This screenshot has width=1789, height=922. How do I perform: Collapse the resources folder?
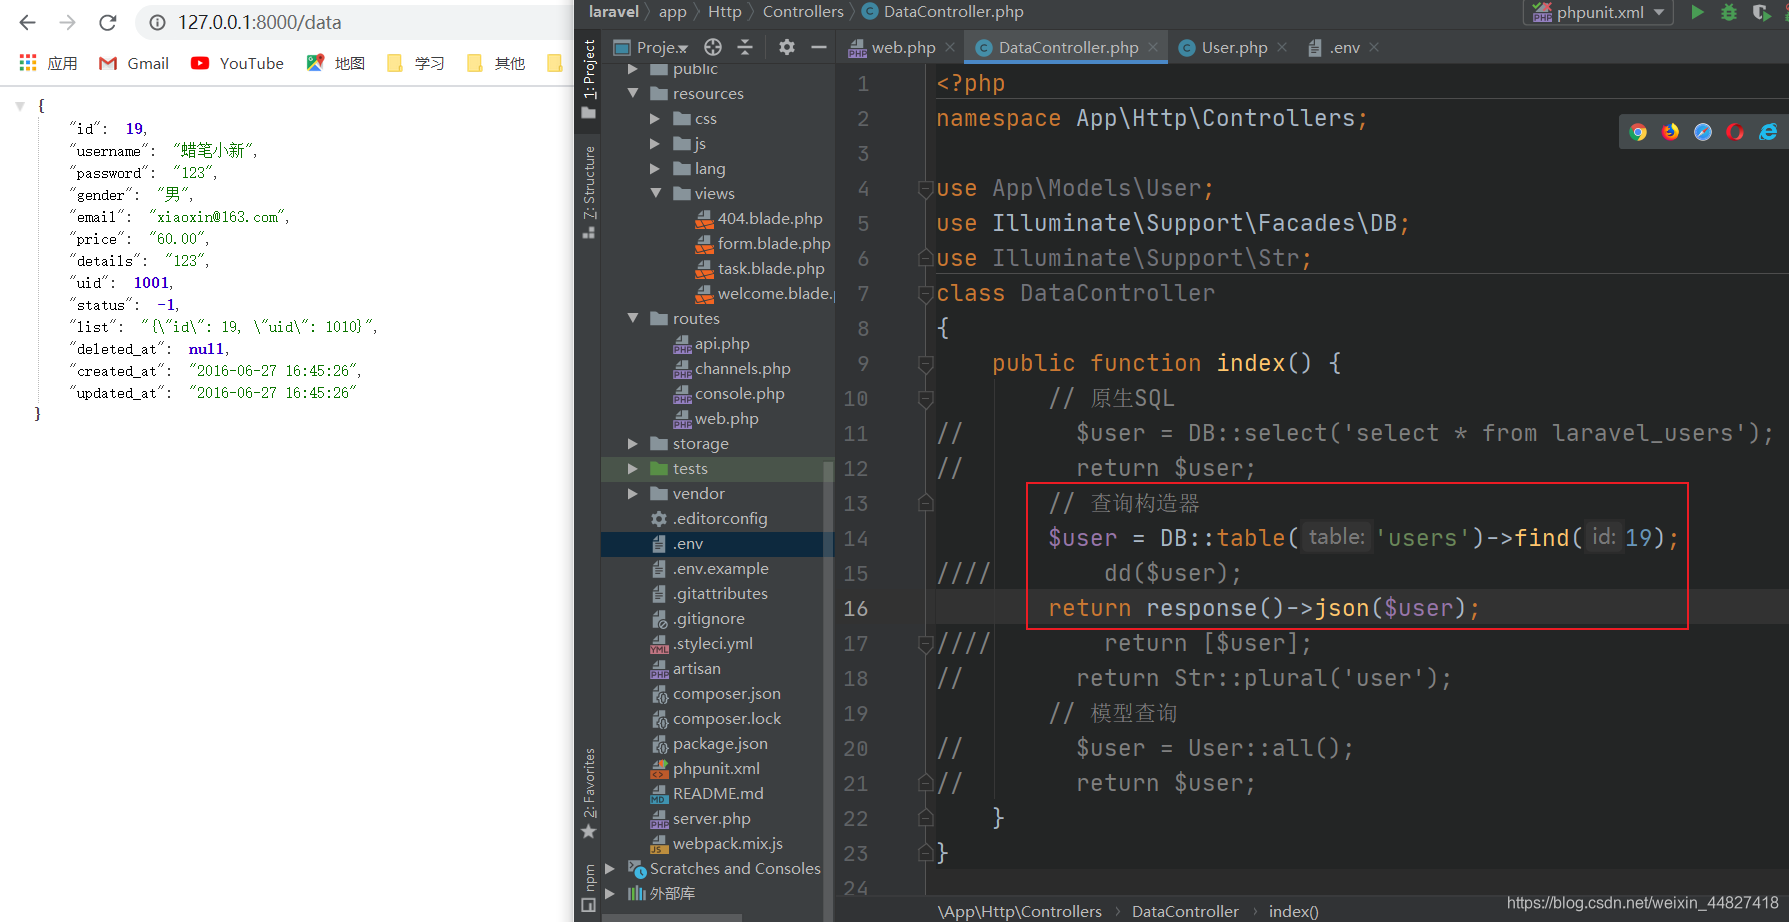632,93
